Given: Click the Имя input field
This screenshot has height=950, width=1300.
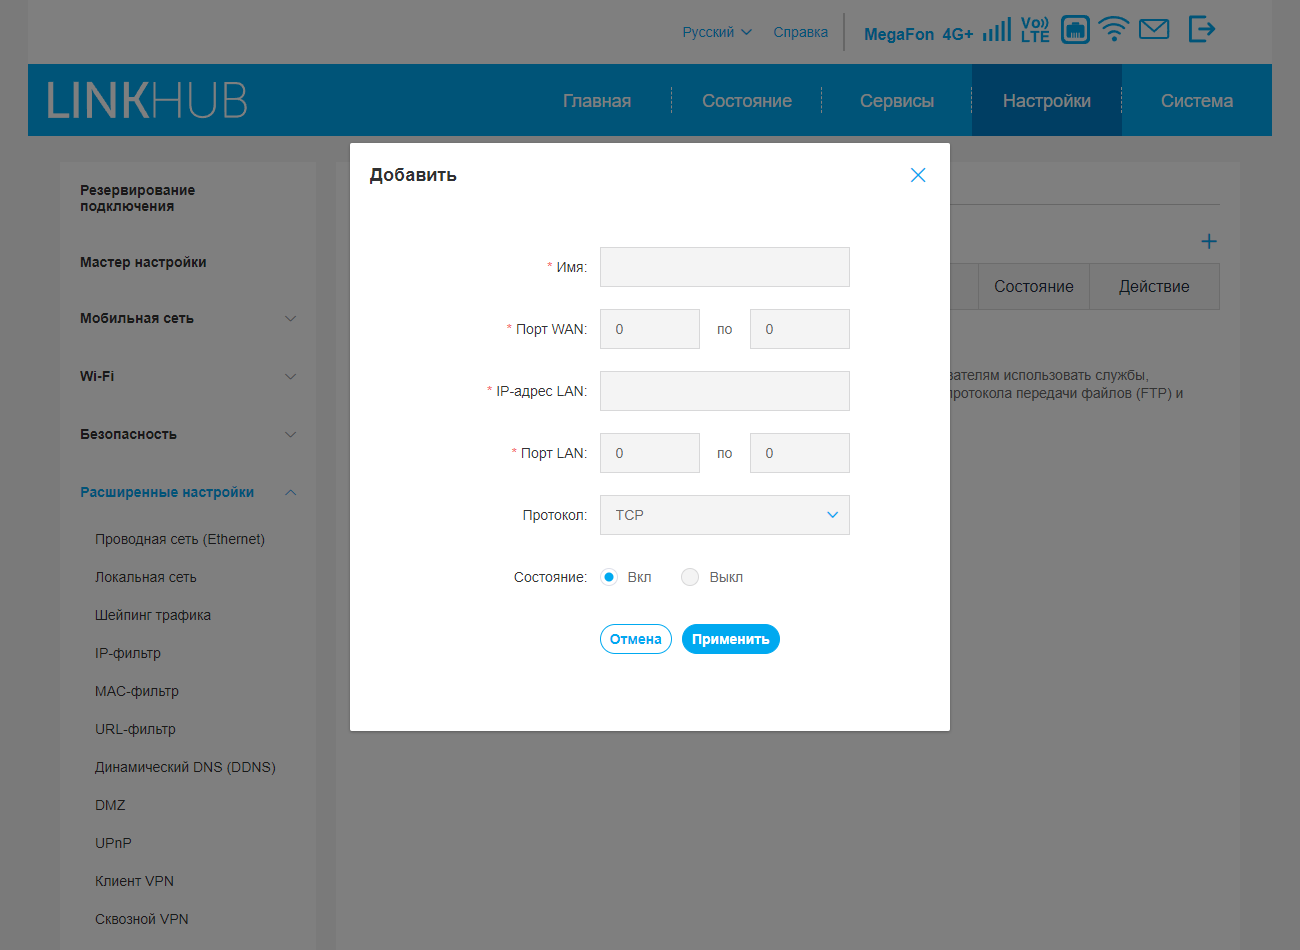Looking at the screenshot, I should click(725, 267).
